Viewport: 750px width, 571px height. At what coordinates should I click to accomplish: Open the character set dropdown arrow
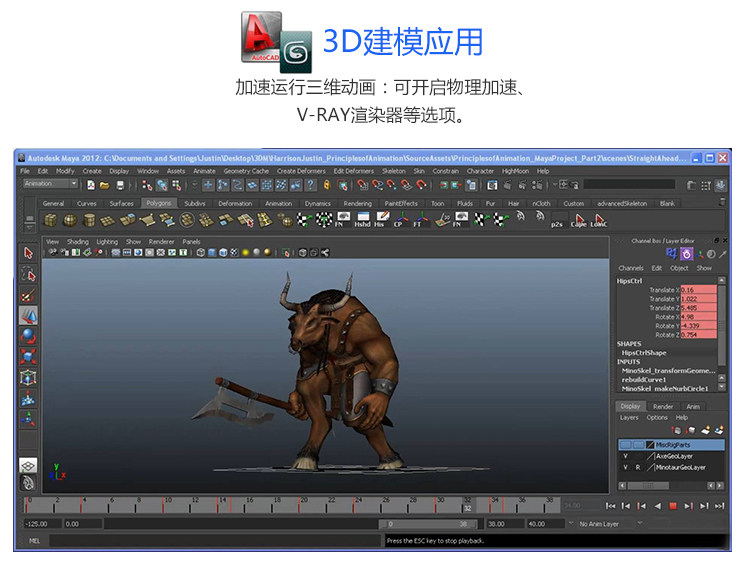(x=640, y=523)
